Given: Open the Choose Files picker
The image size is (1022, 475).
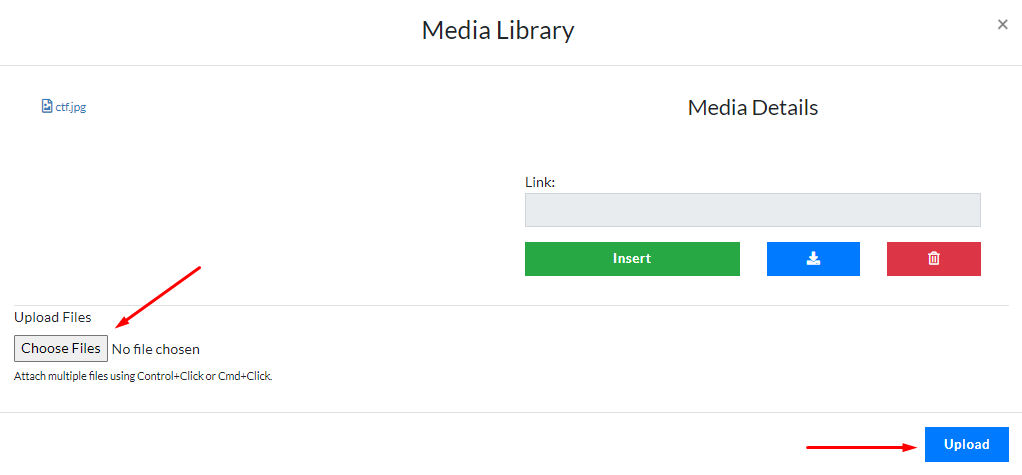Looking at the screenshot, I should 61,348.
